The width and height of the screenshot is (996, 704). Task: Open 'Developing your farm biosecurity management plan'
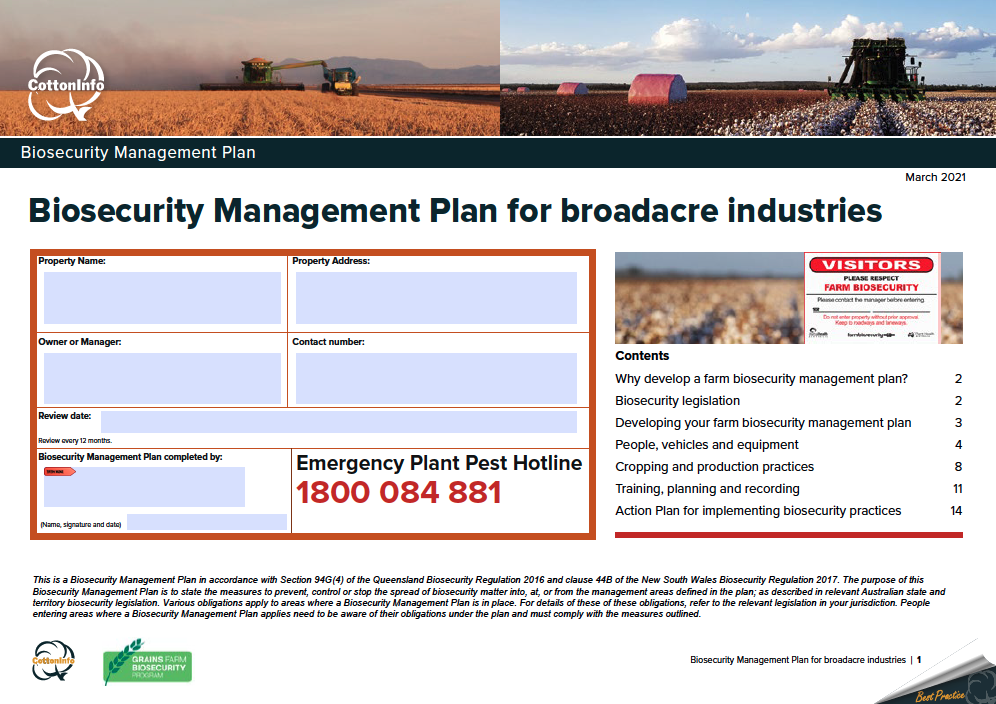pyautogui.click(x=763, y=423)
